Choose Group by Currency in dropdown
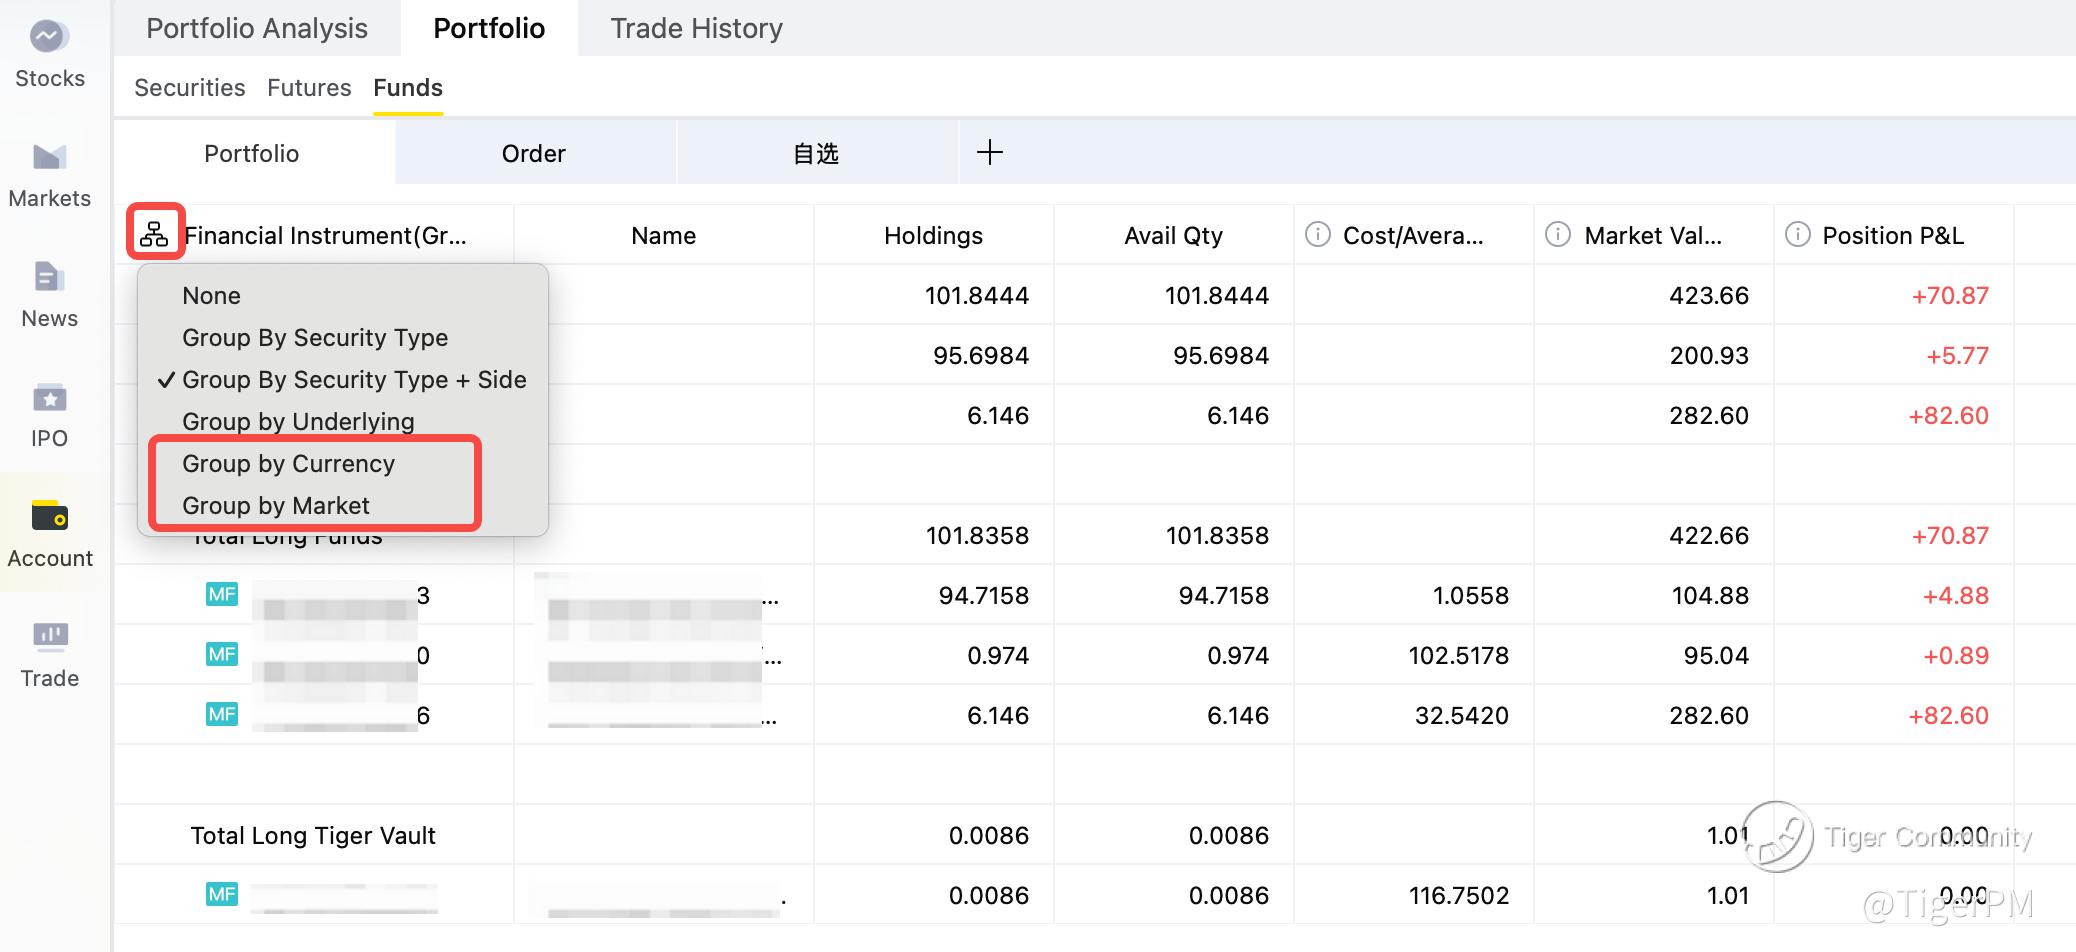This screenshot has height=952, width=2076. (288, 464)
